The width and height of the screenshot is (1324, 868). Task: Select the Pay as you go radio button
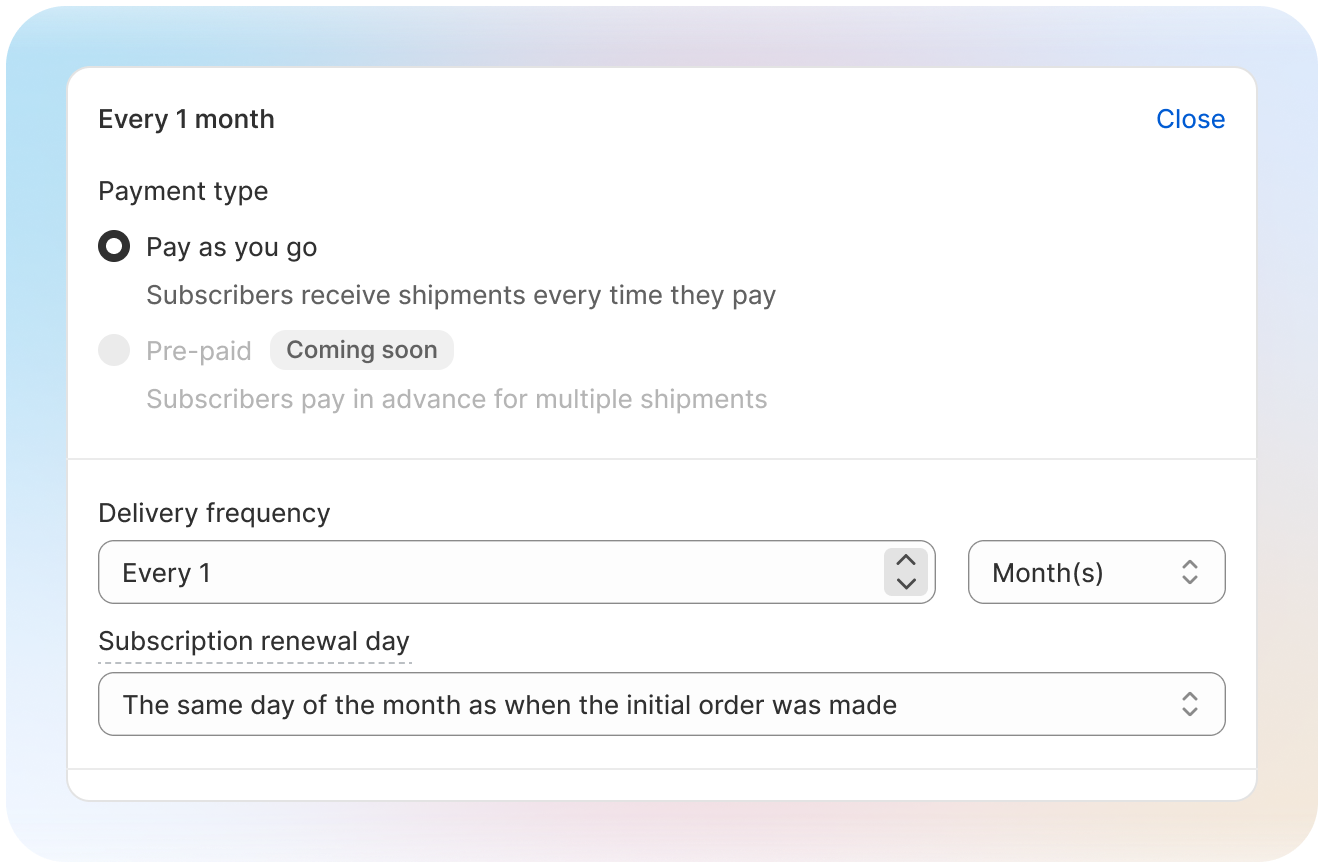pyautogui.click(x=114, y=247)
